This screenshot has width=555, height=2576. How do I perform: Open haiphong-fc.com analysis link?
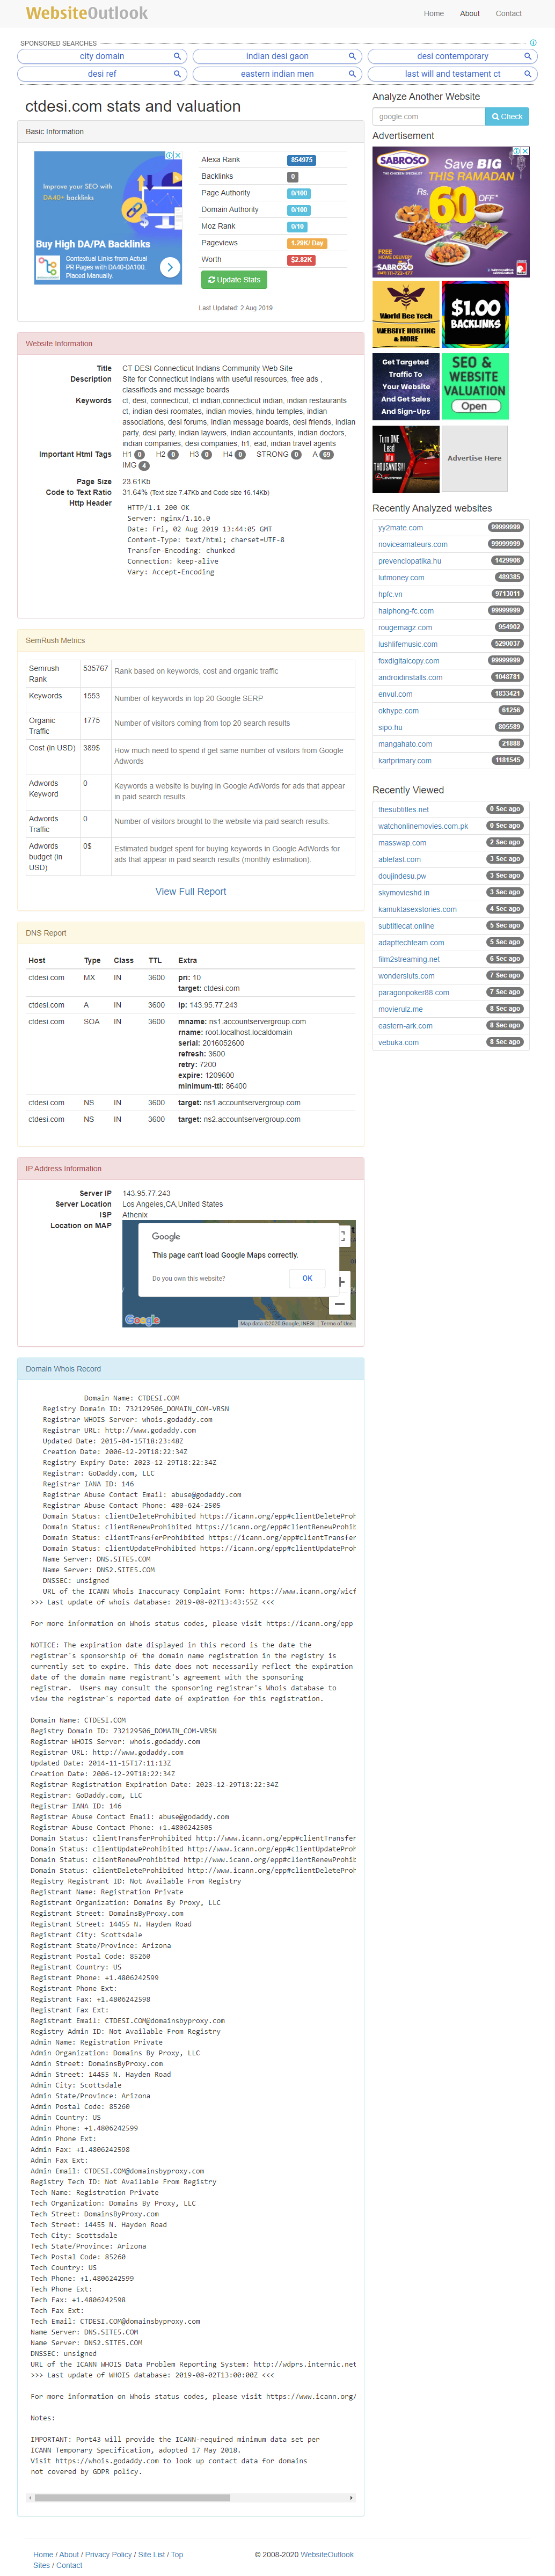coord(406,611)
